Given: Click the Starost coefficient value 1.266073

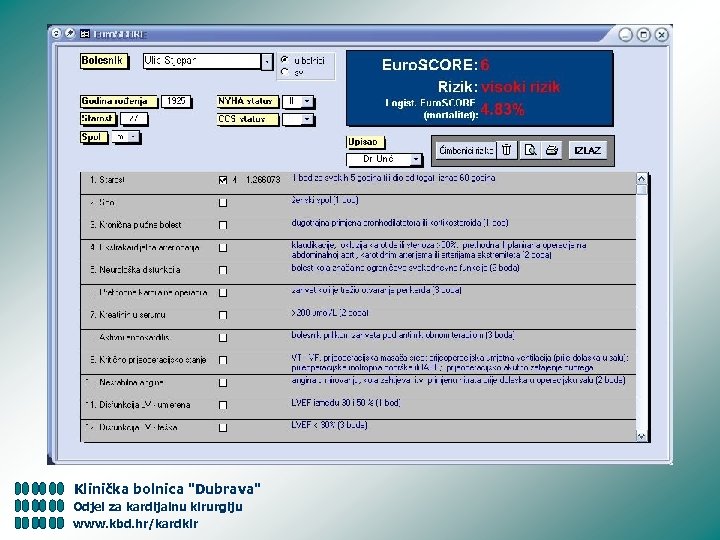Looking at the screenshot, I should (263, 180).
